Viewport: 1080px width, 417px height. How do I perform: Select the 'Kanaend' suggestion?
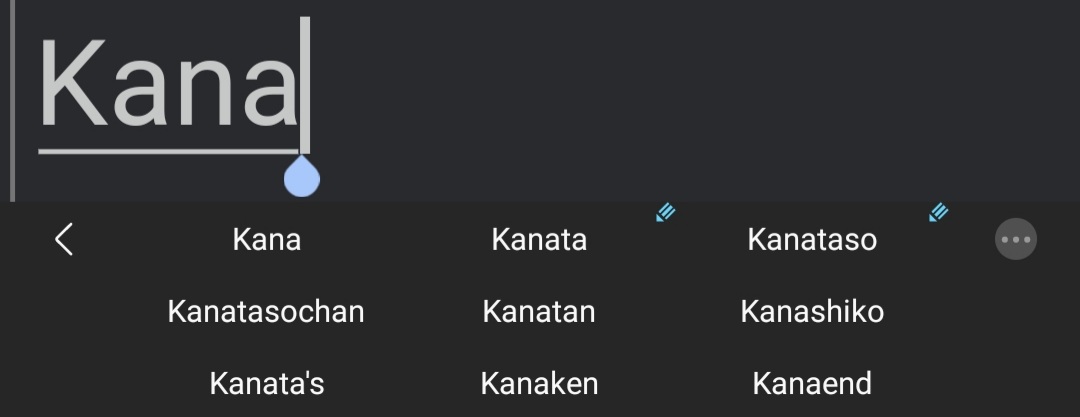click(812, 384)
